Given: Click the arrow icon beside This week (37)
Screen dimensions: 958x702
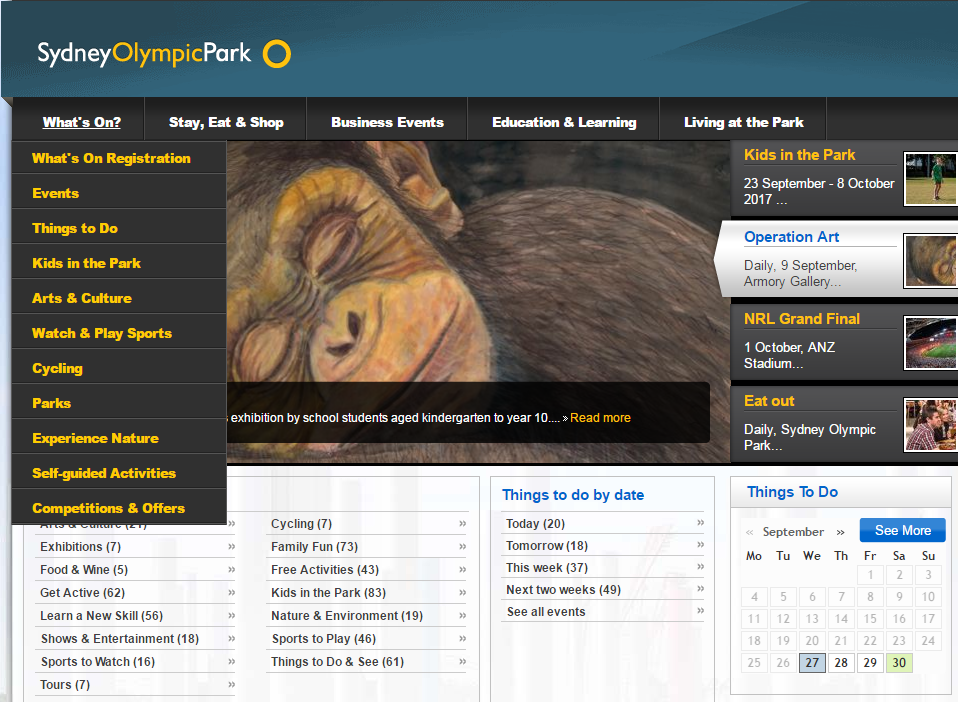Looking at the screenshot, I should point(701,566).
